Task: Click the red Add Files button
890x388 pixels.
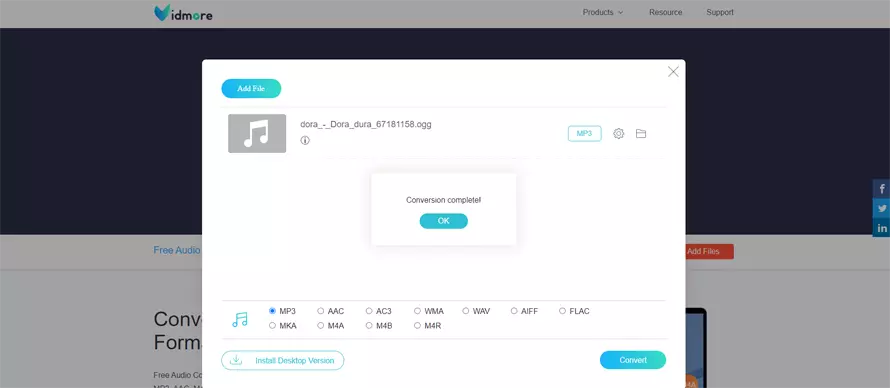Action: (x=709, y=251)
